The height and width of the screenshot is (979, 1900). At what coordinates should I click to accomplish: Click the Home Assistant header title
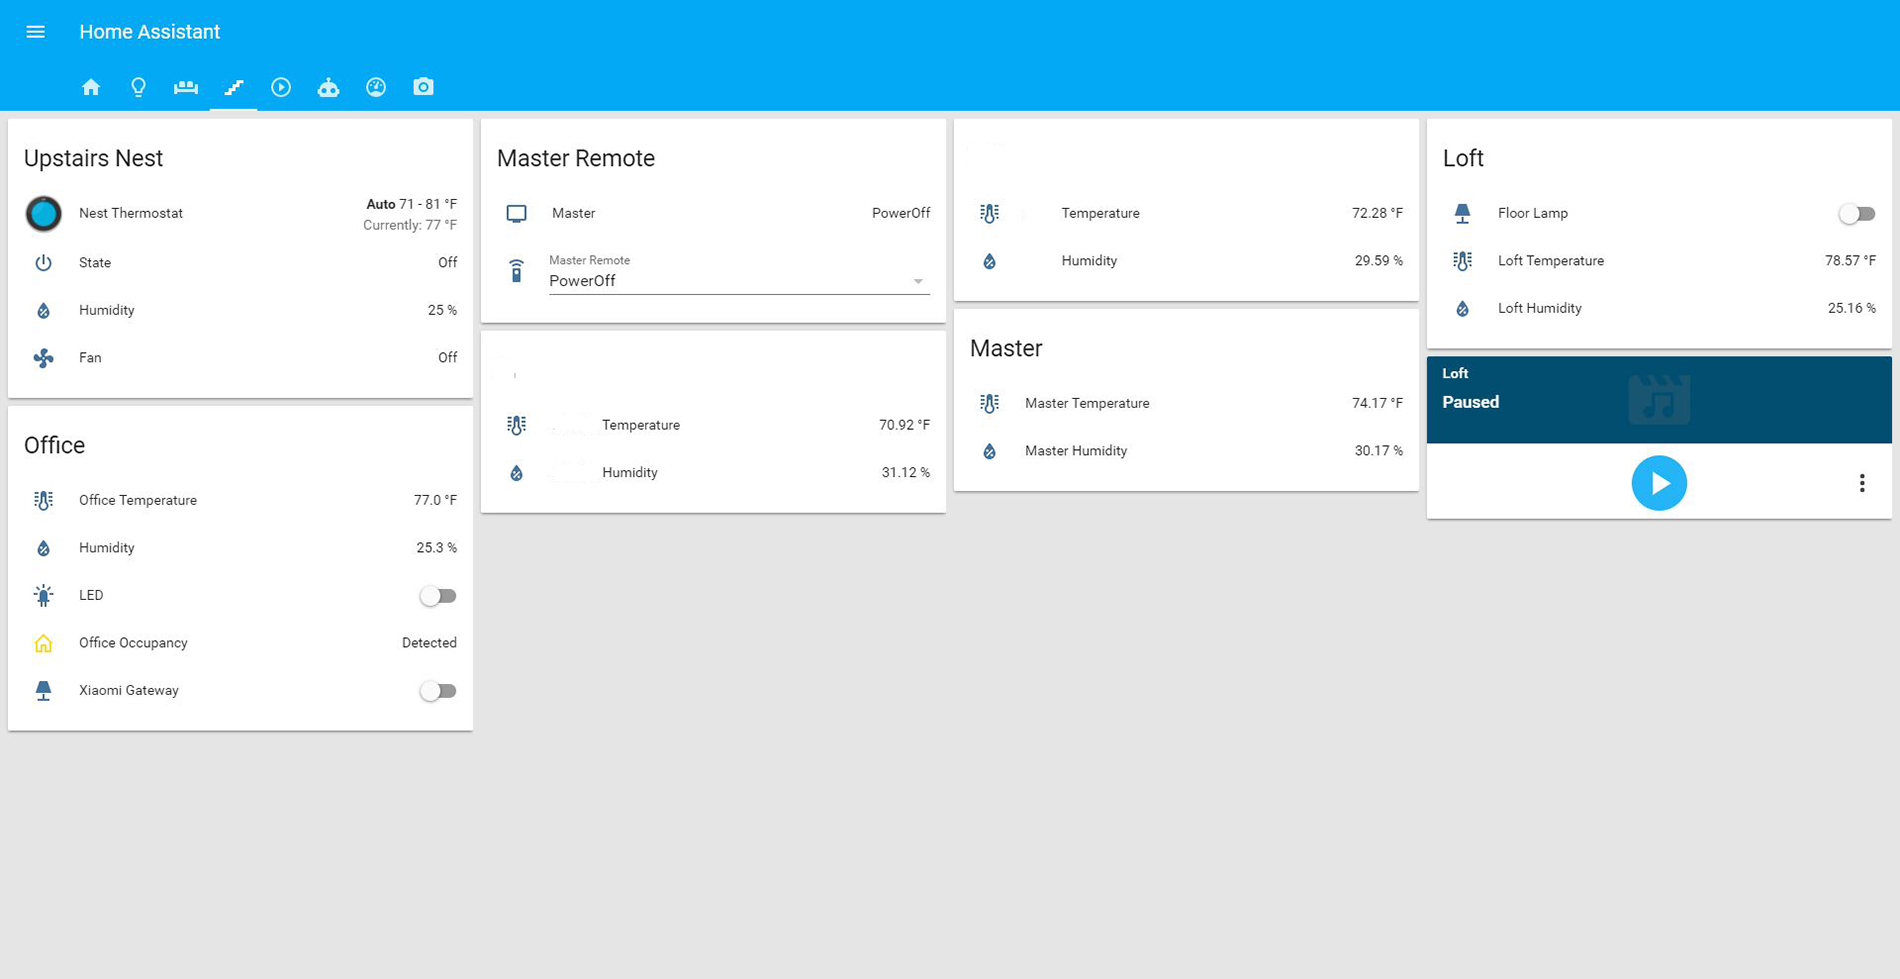(150, 32)
